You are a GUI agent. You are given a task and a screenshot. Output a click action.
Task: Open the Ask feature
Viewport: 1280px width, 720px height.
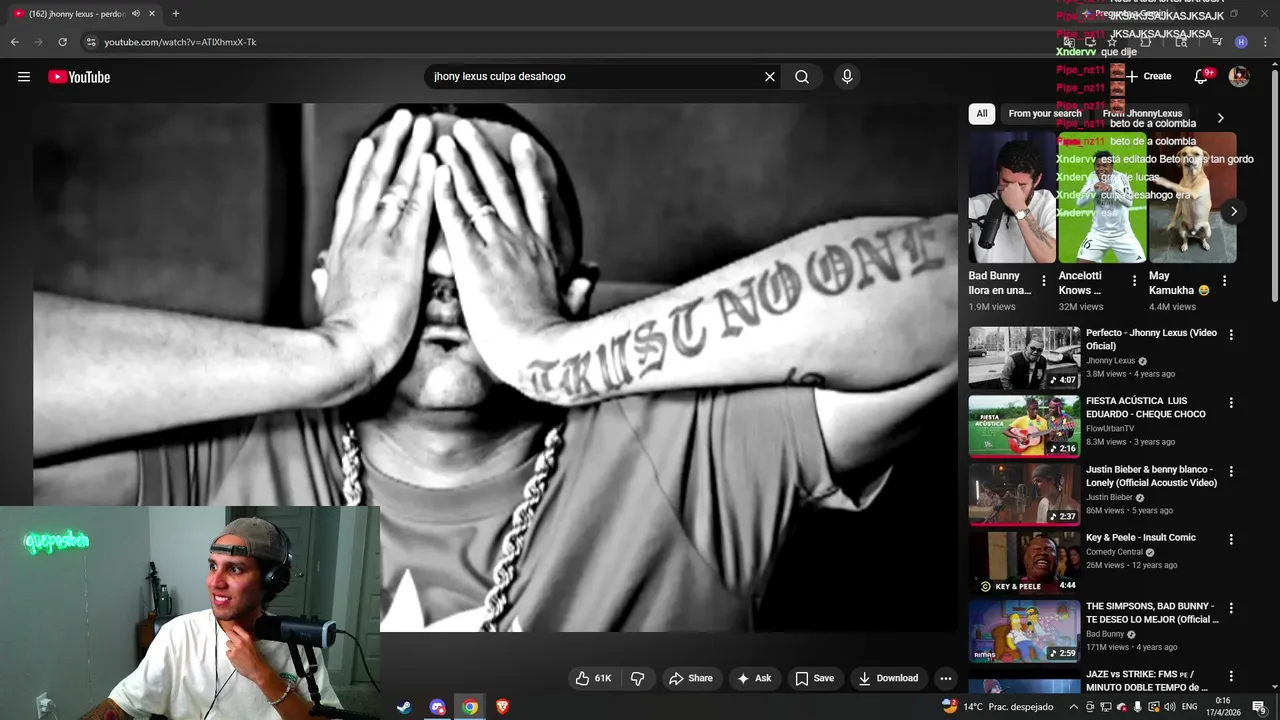[754, 678]
